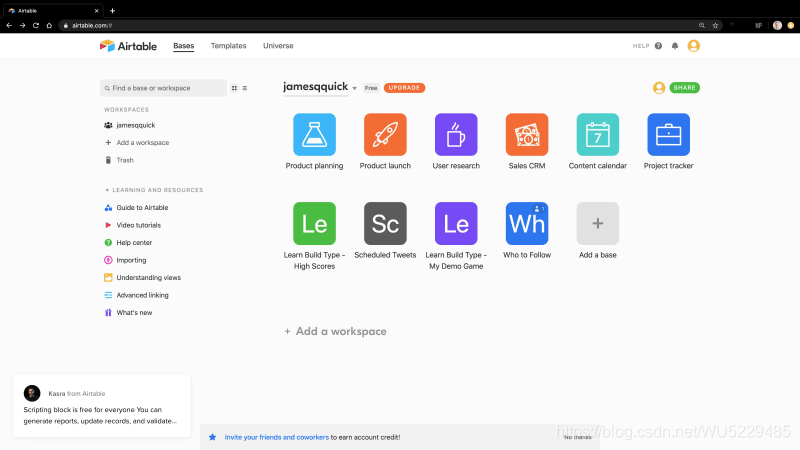Open the jamesqquick workspace name dropdown arrow
Screen dimensions: 800x450
[355, 88]
